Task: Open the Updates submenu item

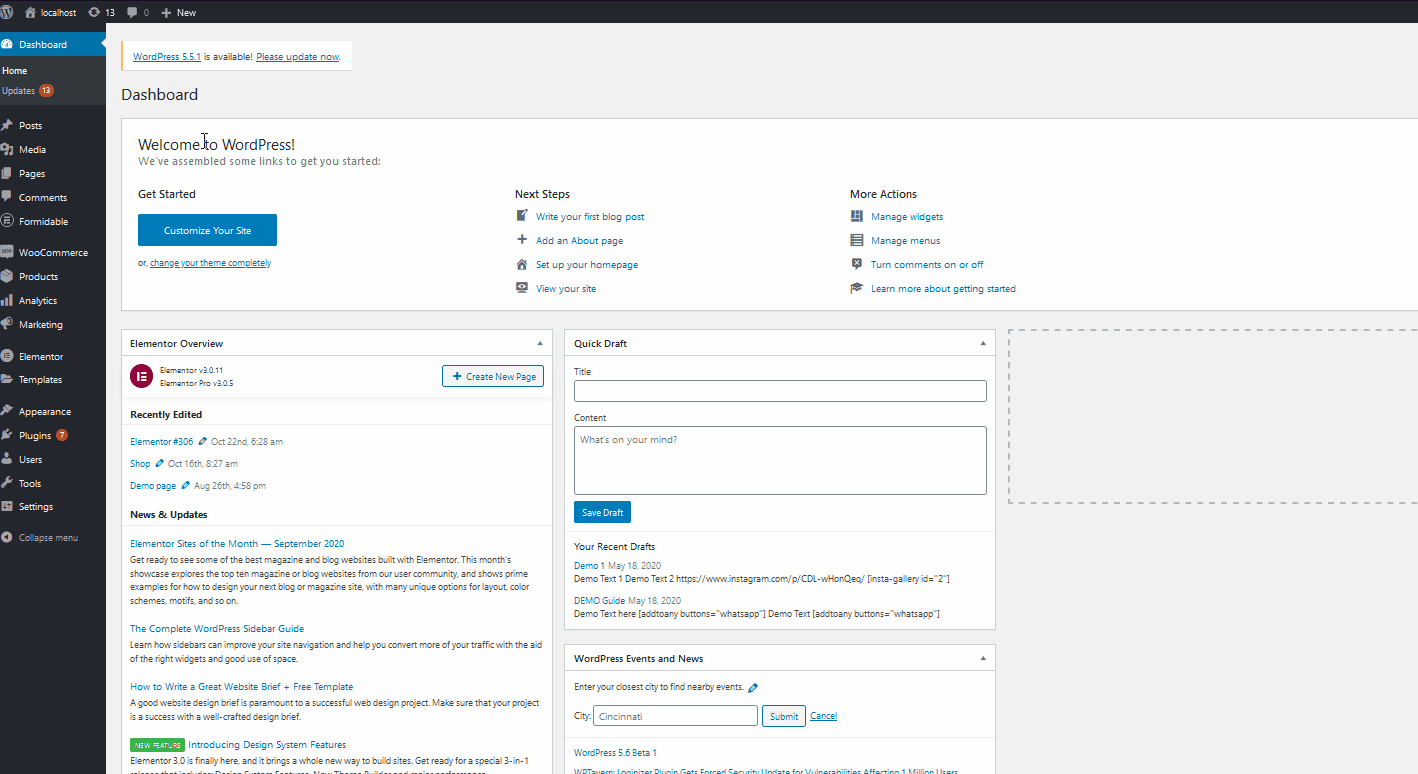Action: [27, 91]
